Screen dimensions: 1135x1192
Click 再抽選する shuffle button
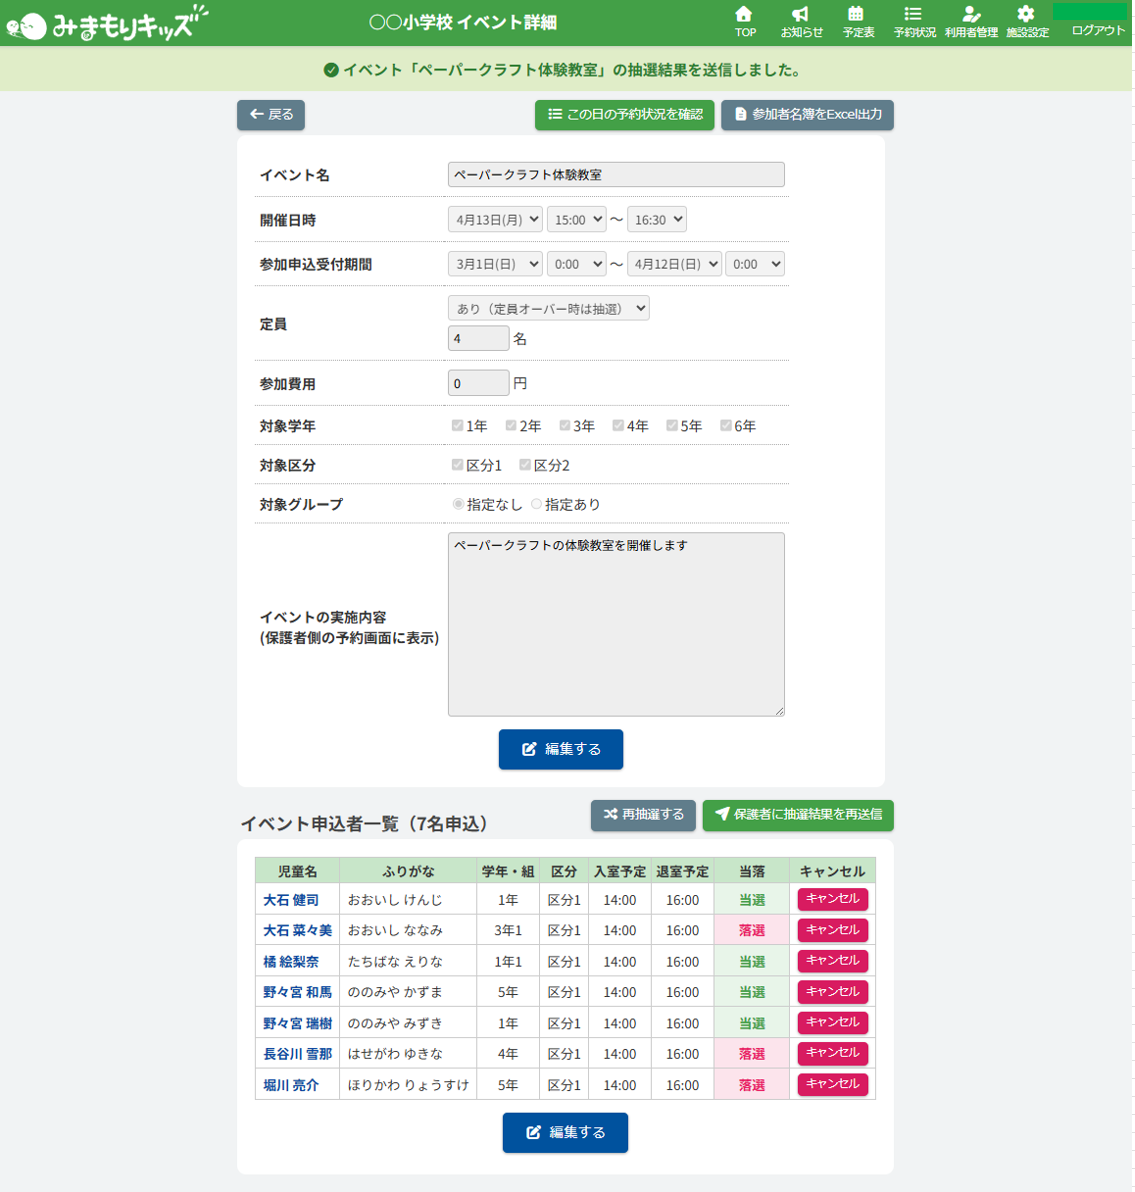tap(643, 815)
